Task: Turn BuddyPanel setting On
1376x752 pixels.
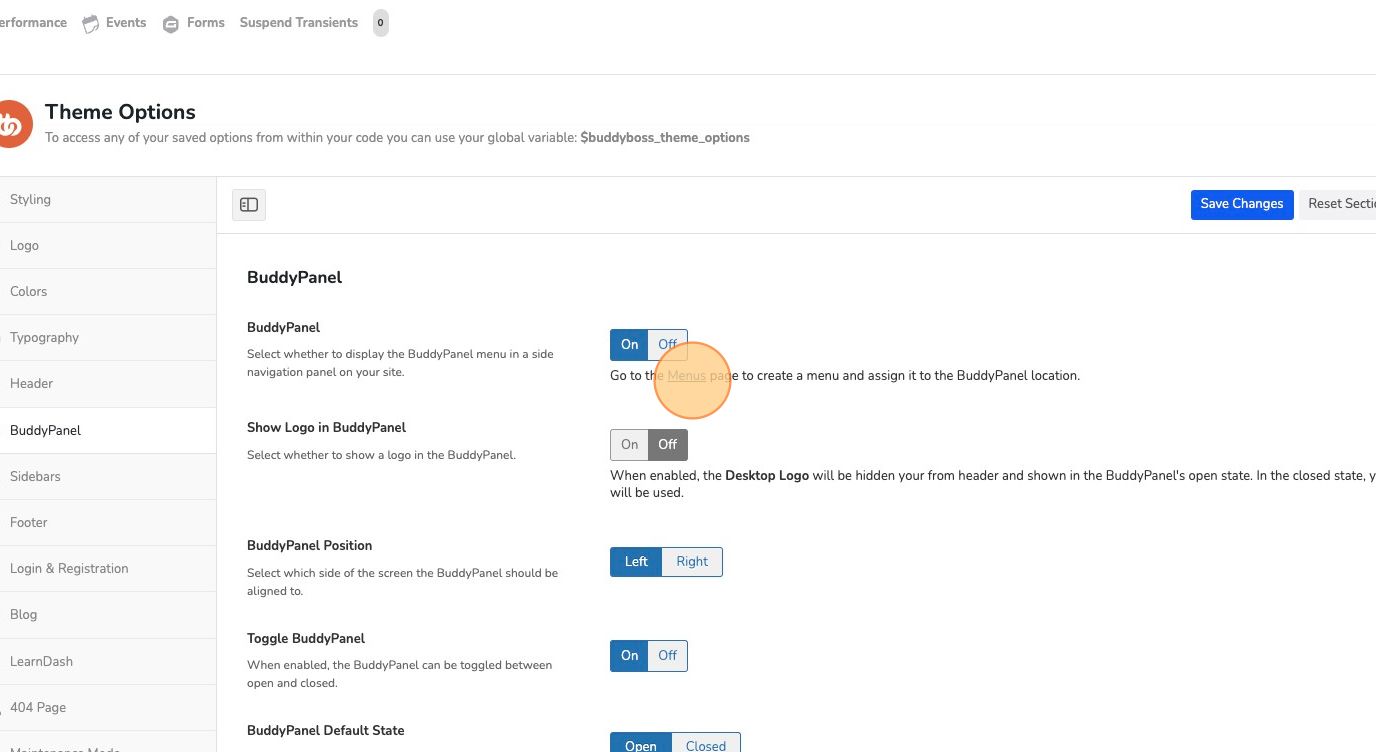Action: [x=629, y=344]
